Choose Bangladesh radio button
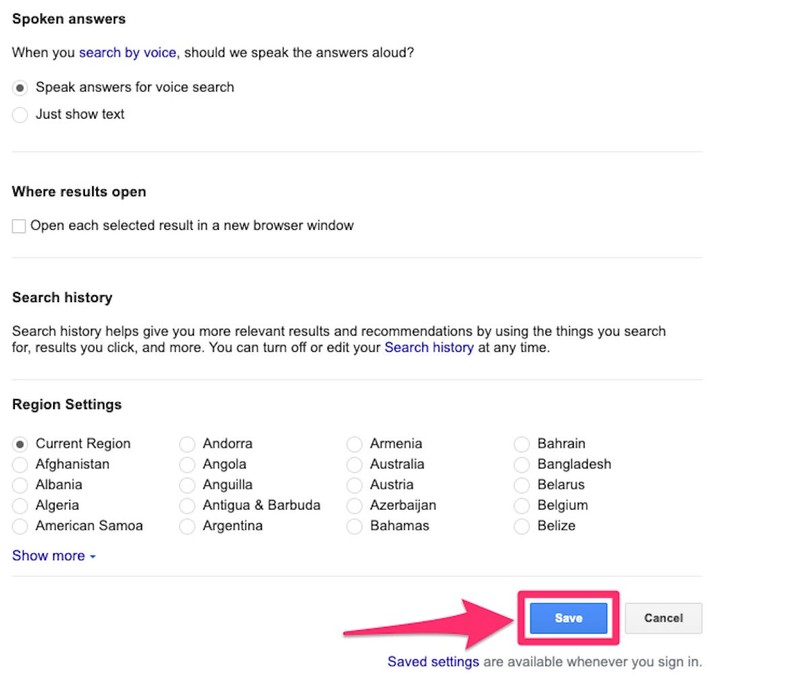The height and width of the screenshot is (674, 790). pyautogui.click(x=522, y=465)
